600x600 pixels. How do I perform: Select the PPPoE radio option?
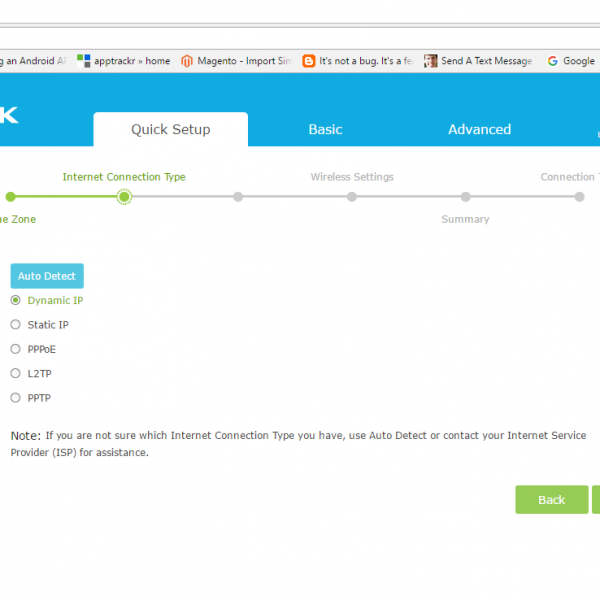click(x=15, y=349)
